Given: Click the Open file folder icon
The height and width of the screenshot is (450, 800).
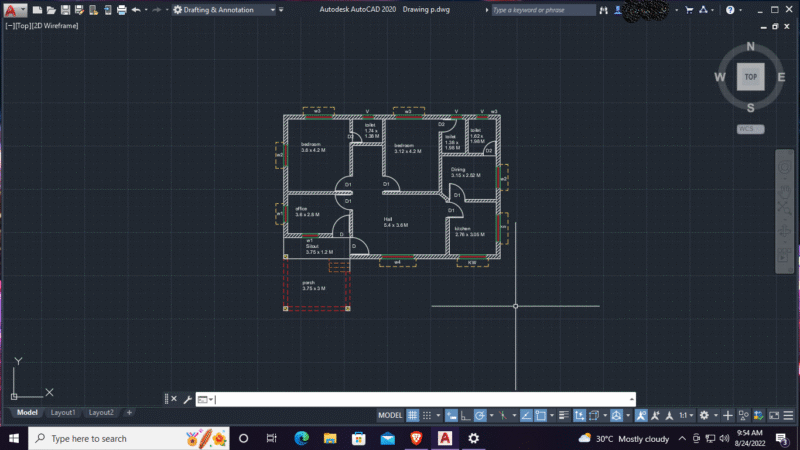Looking at the screenshot, I should coord(51,10).
